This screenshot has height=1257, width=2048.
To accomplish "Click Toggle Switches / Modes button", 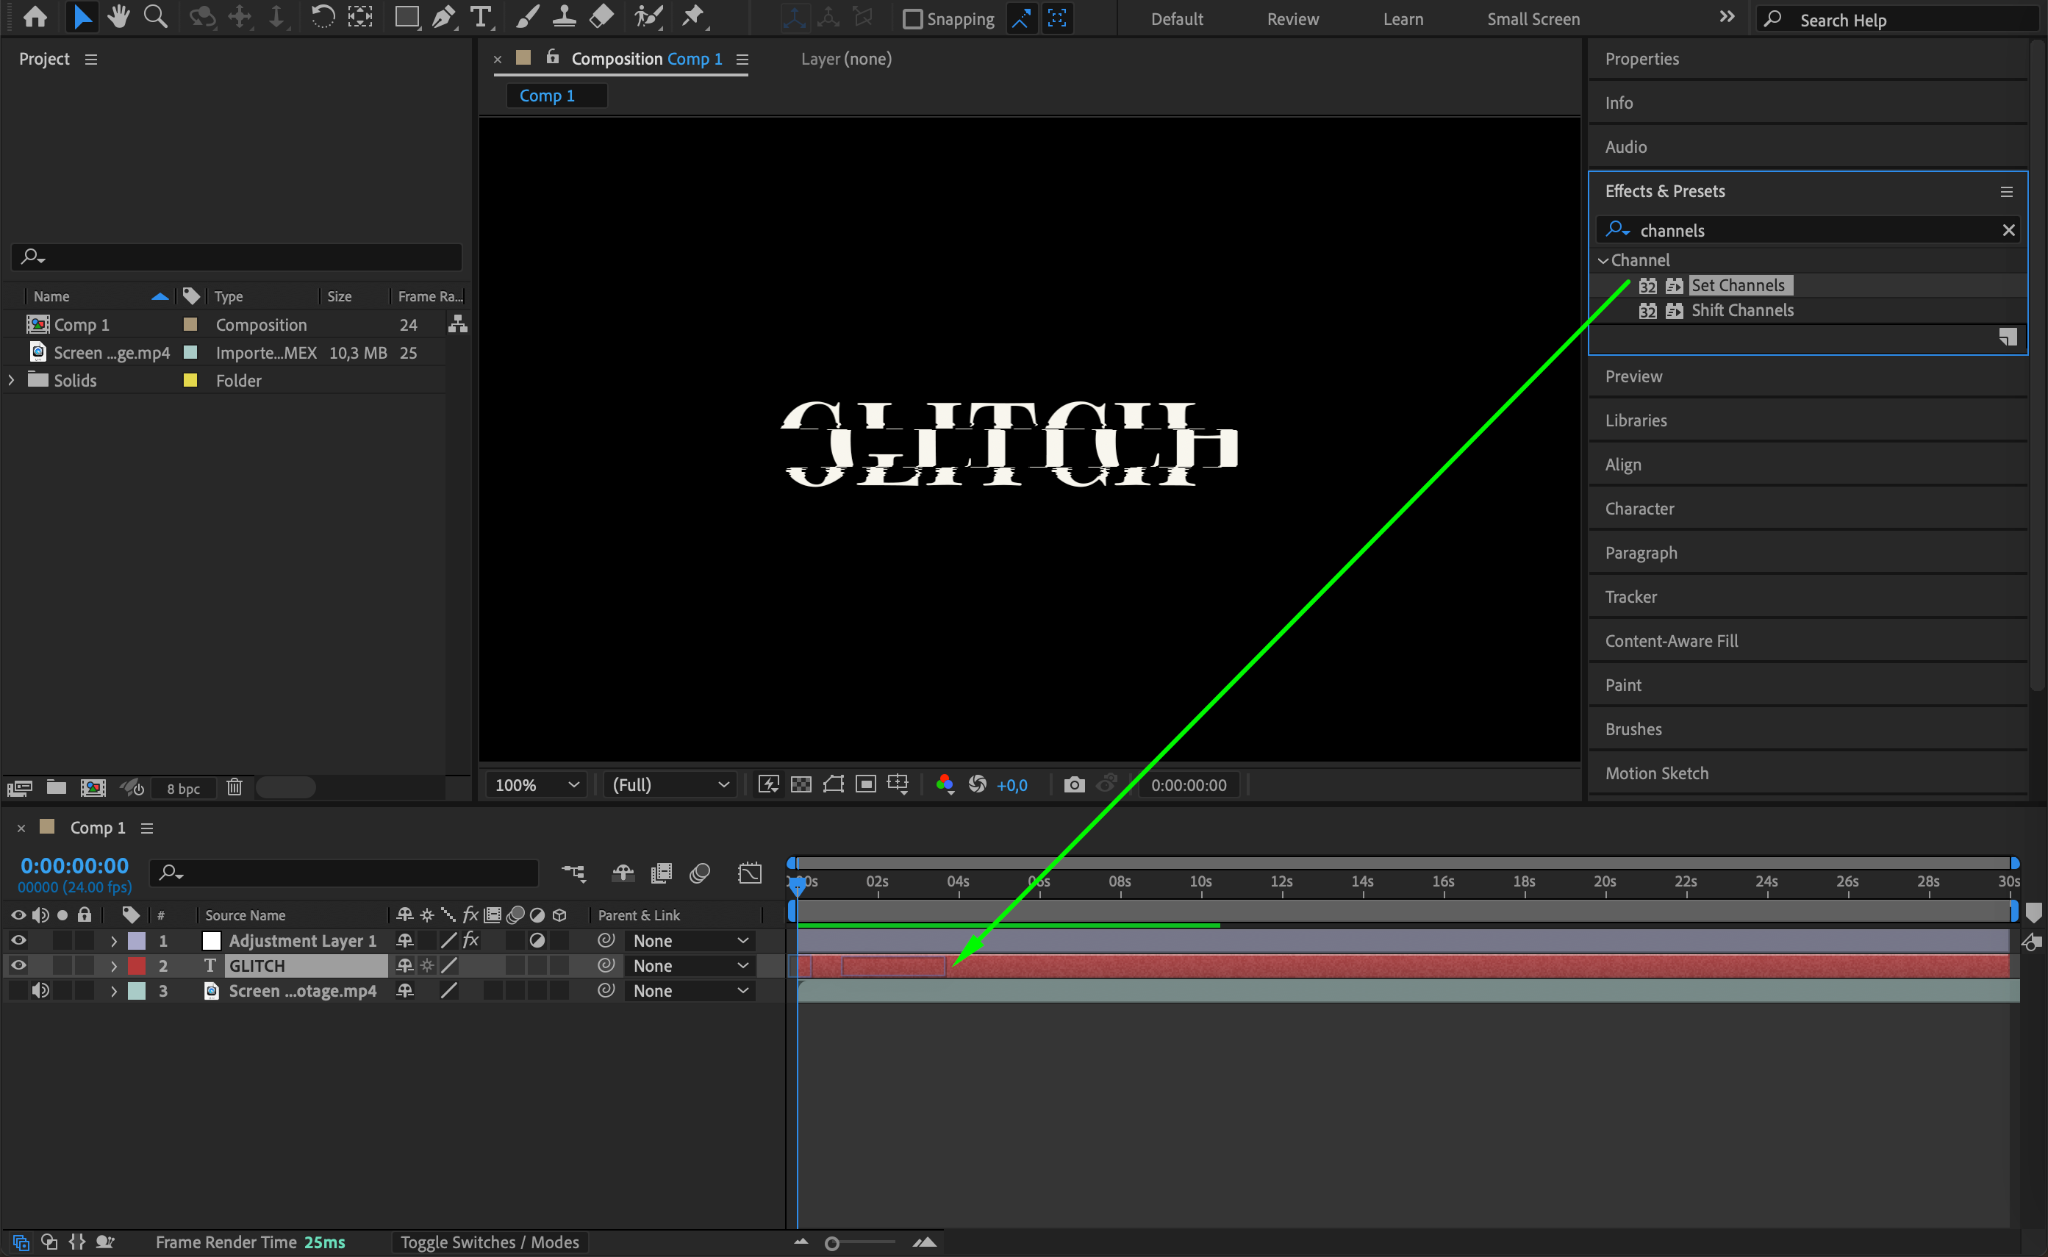I will pyautogui.click(x=490, y=1242).
